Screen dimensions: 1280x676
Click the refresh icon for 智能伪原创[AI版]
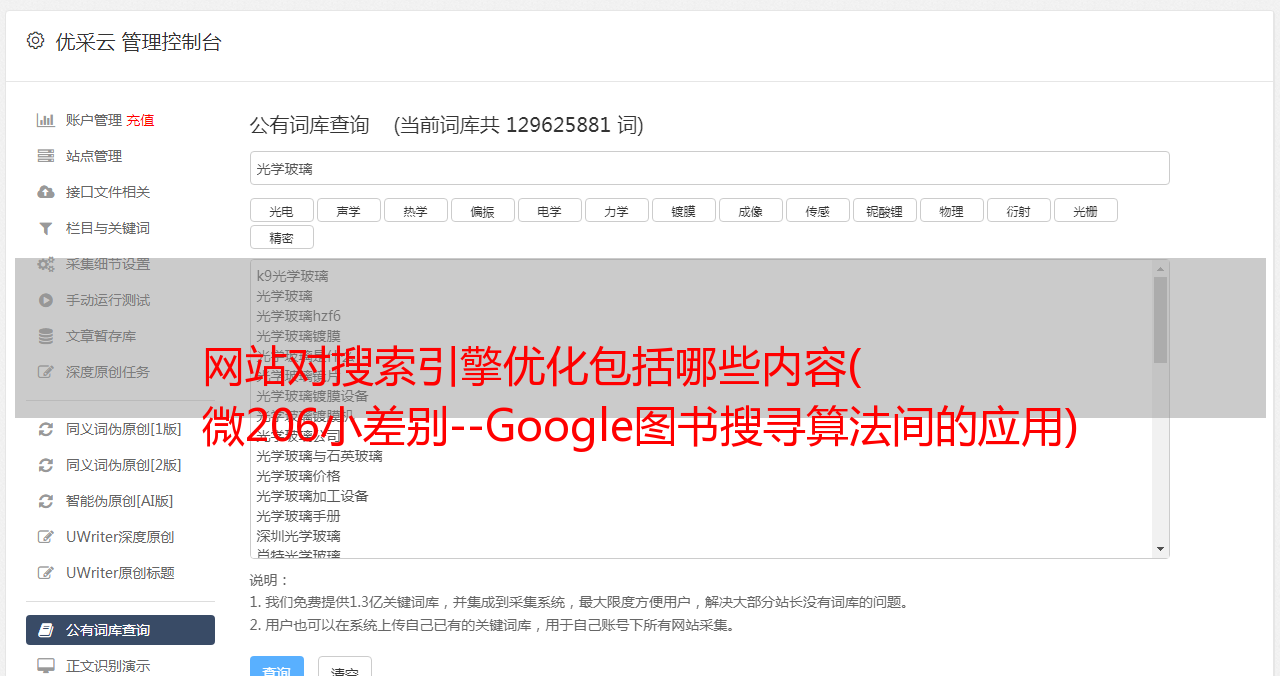(46, 501)
